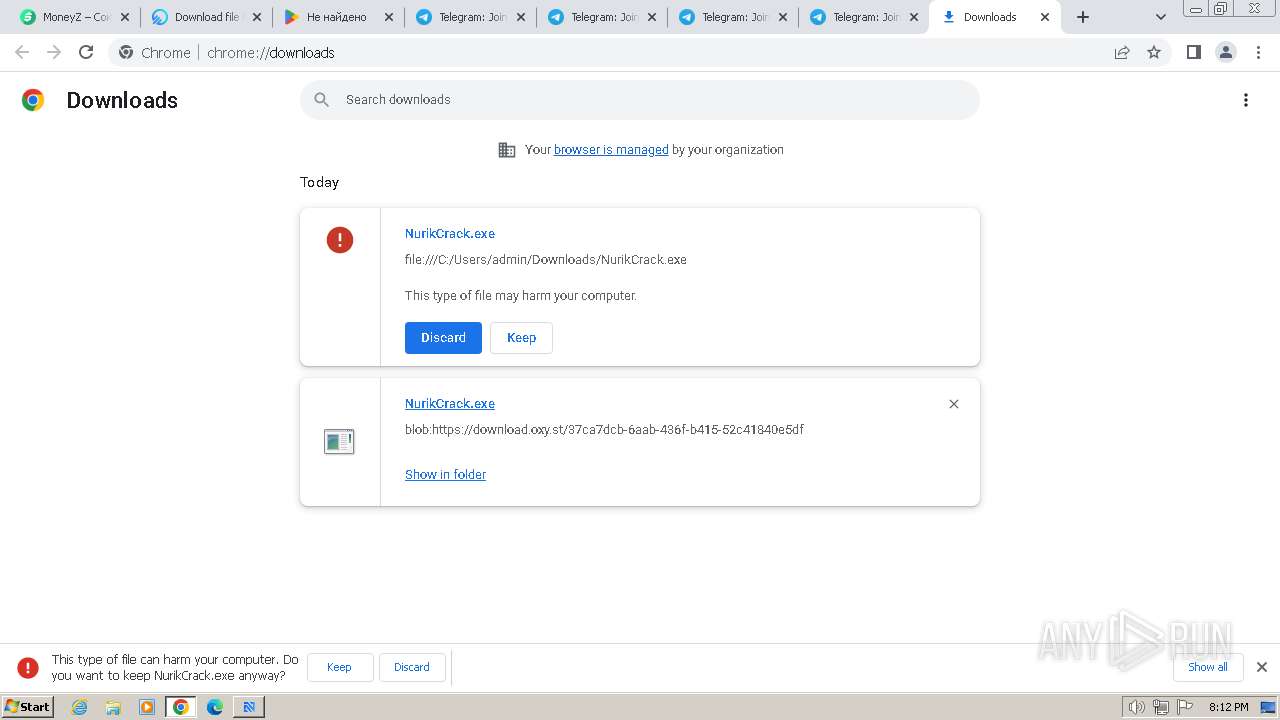Image resolution: width=1280 pixels, height=720 pixels.
Task: Open File Explorer from taskbar
Action: (x=113, y=707)
